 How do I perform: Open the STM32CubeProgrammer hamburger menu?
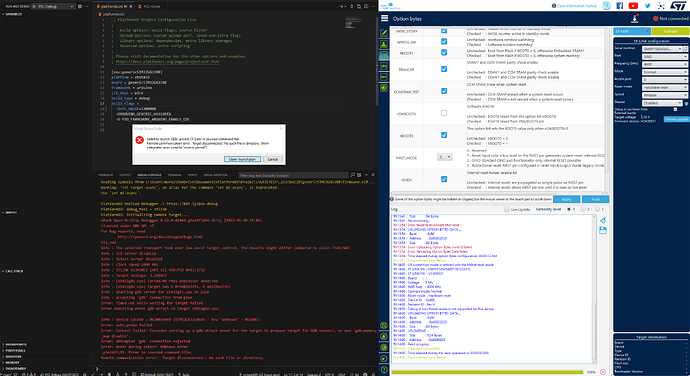click(384, 18)
